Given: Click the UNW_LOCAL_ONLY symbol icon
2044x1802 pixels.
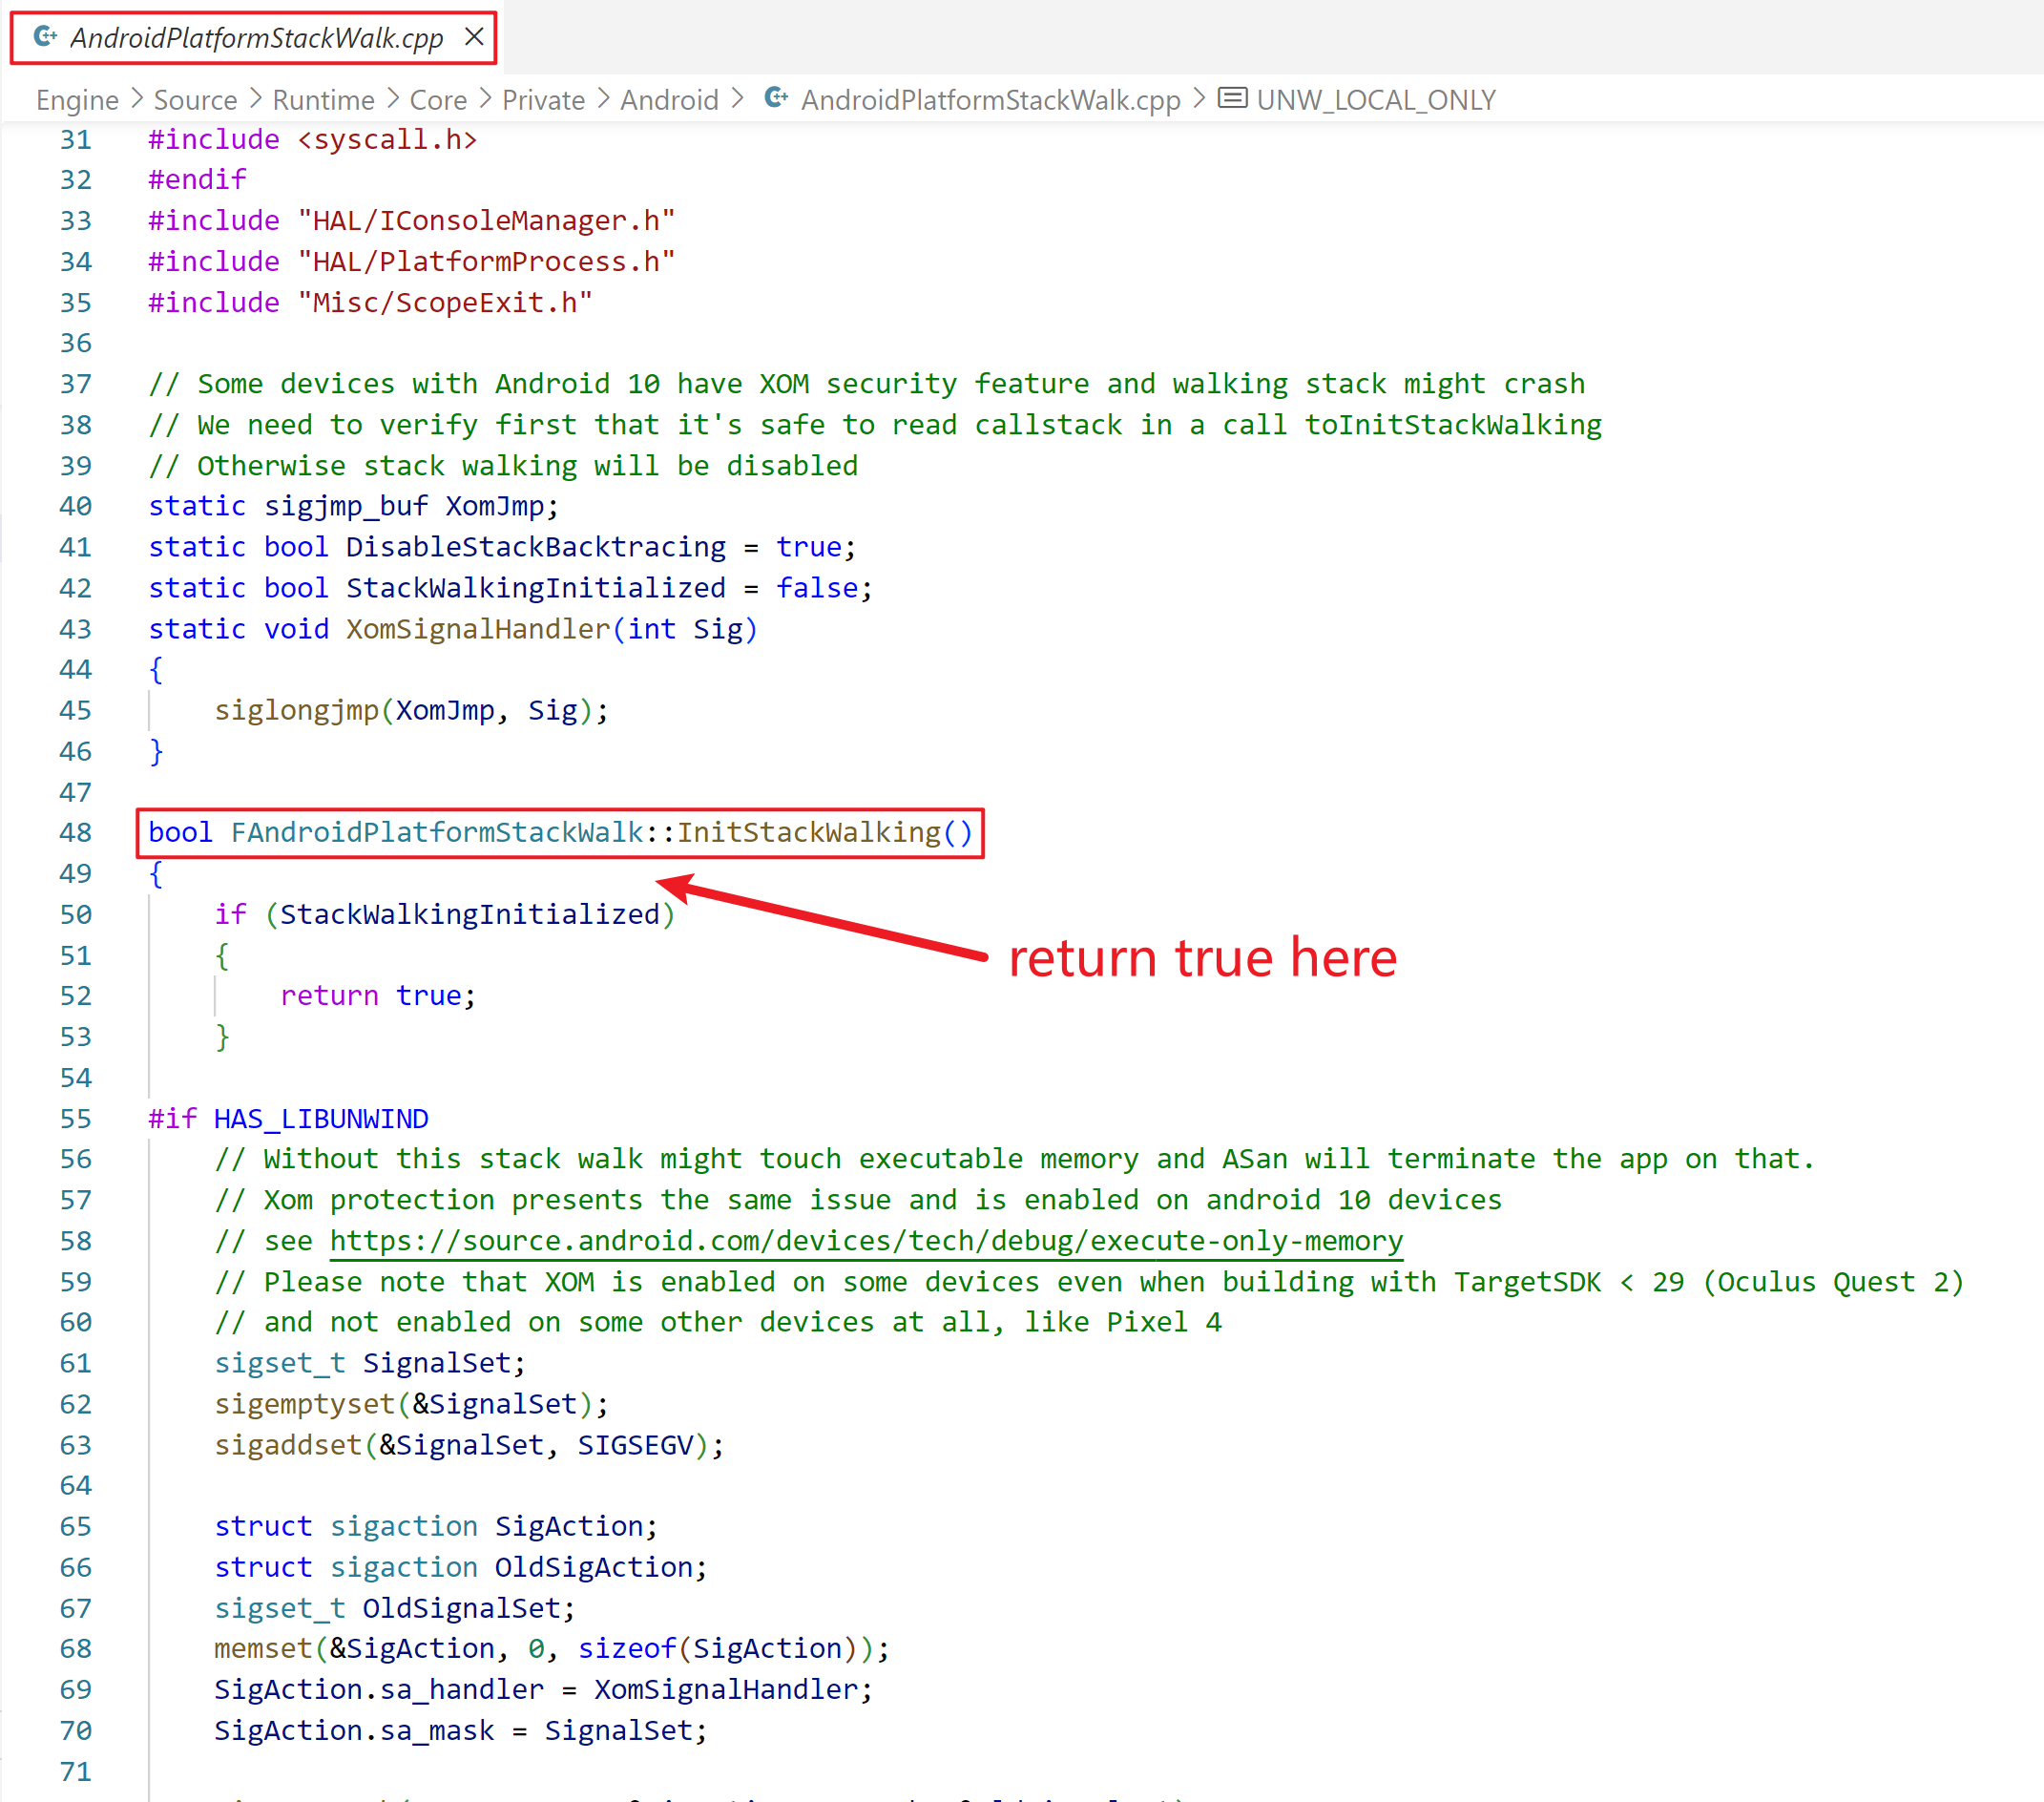Looking at the screenshot, I should 1232,98.
